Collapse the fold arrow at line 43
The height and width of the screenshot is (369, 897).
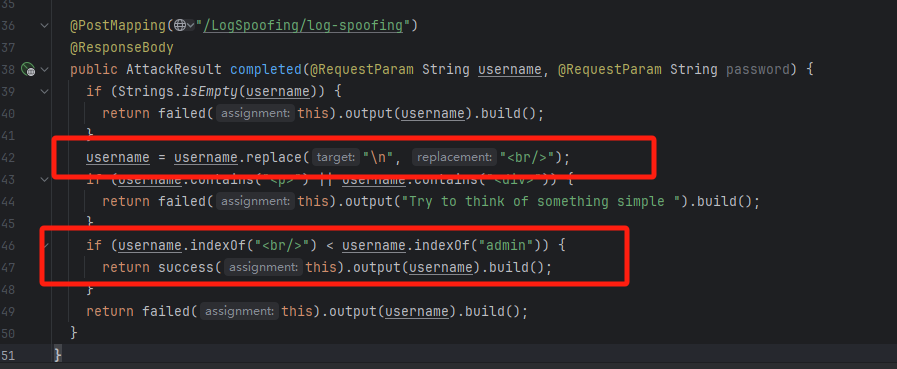[x=44, y=180]
